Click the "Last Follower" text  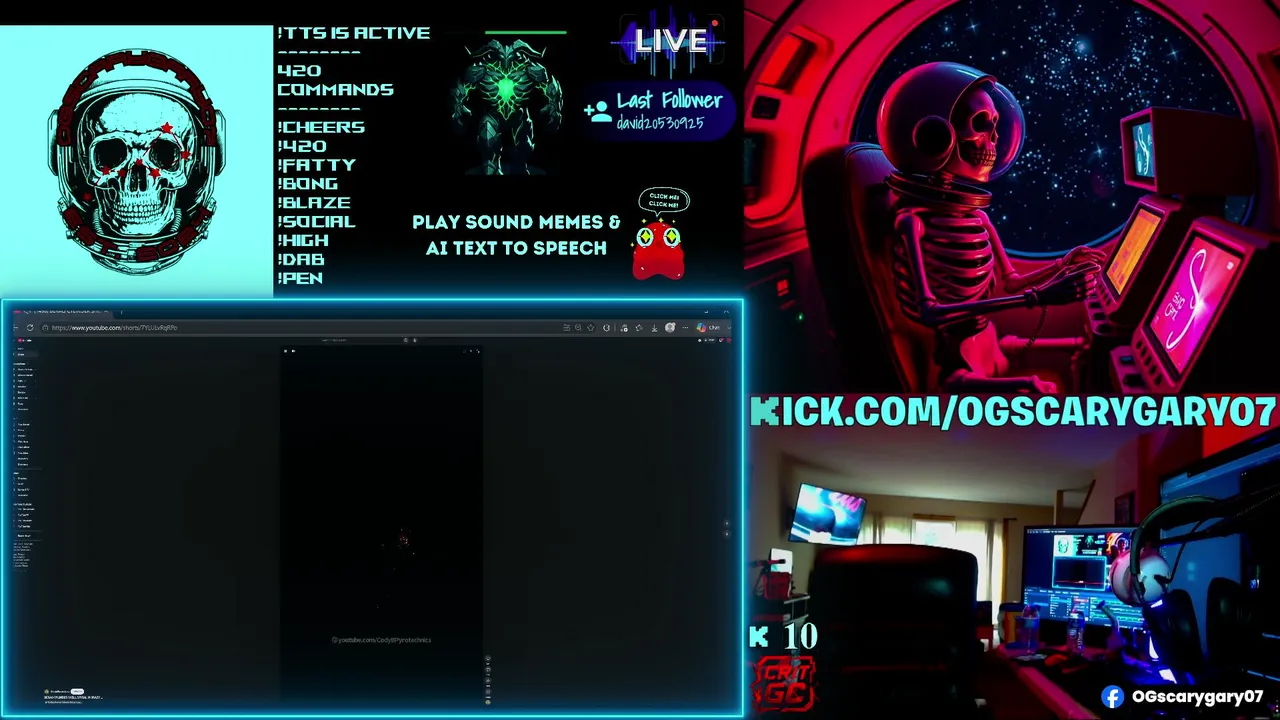pyautogui.click(x=669, y=100)
